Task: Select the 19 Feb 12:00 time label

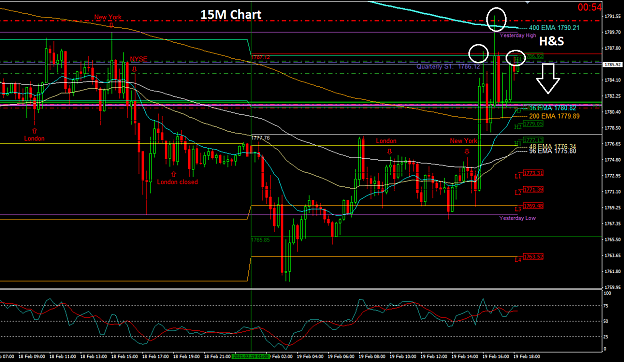Action: tap(433, 356)
